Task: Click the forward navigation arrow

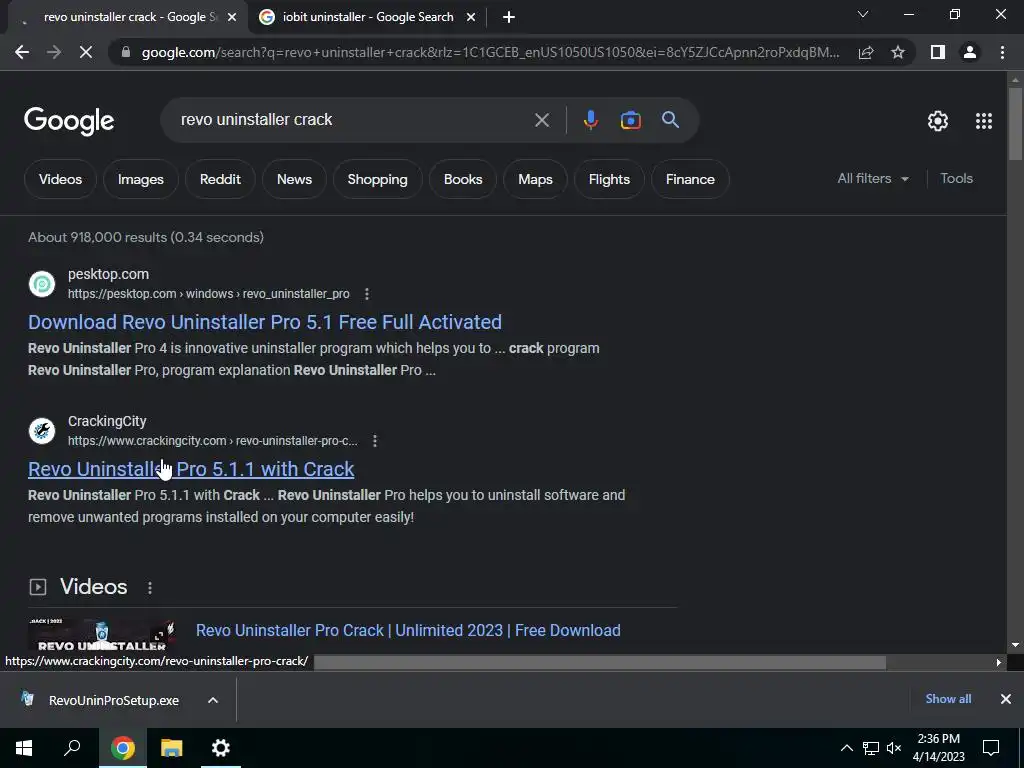Action: (x=54, y=52)
